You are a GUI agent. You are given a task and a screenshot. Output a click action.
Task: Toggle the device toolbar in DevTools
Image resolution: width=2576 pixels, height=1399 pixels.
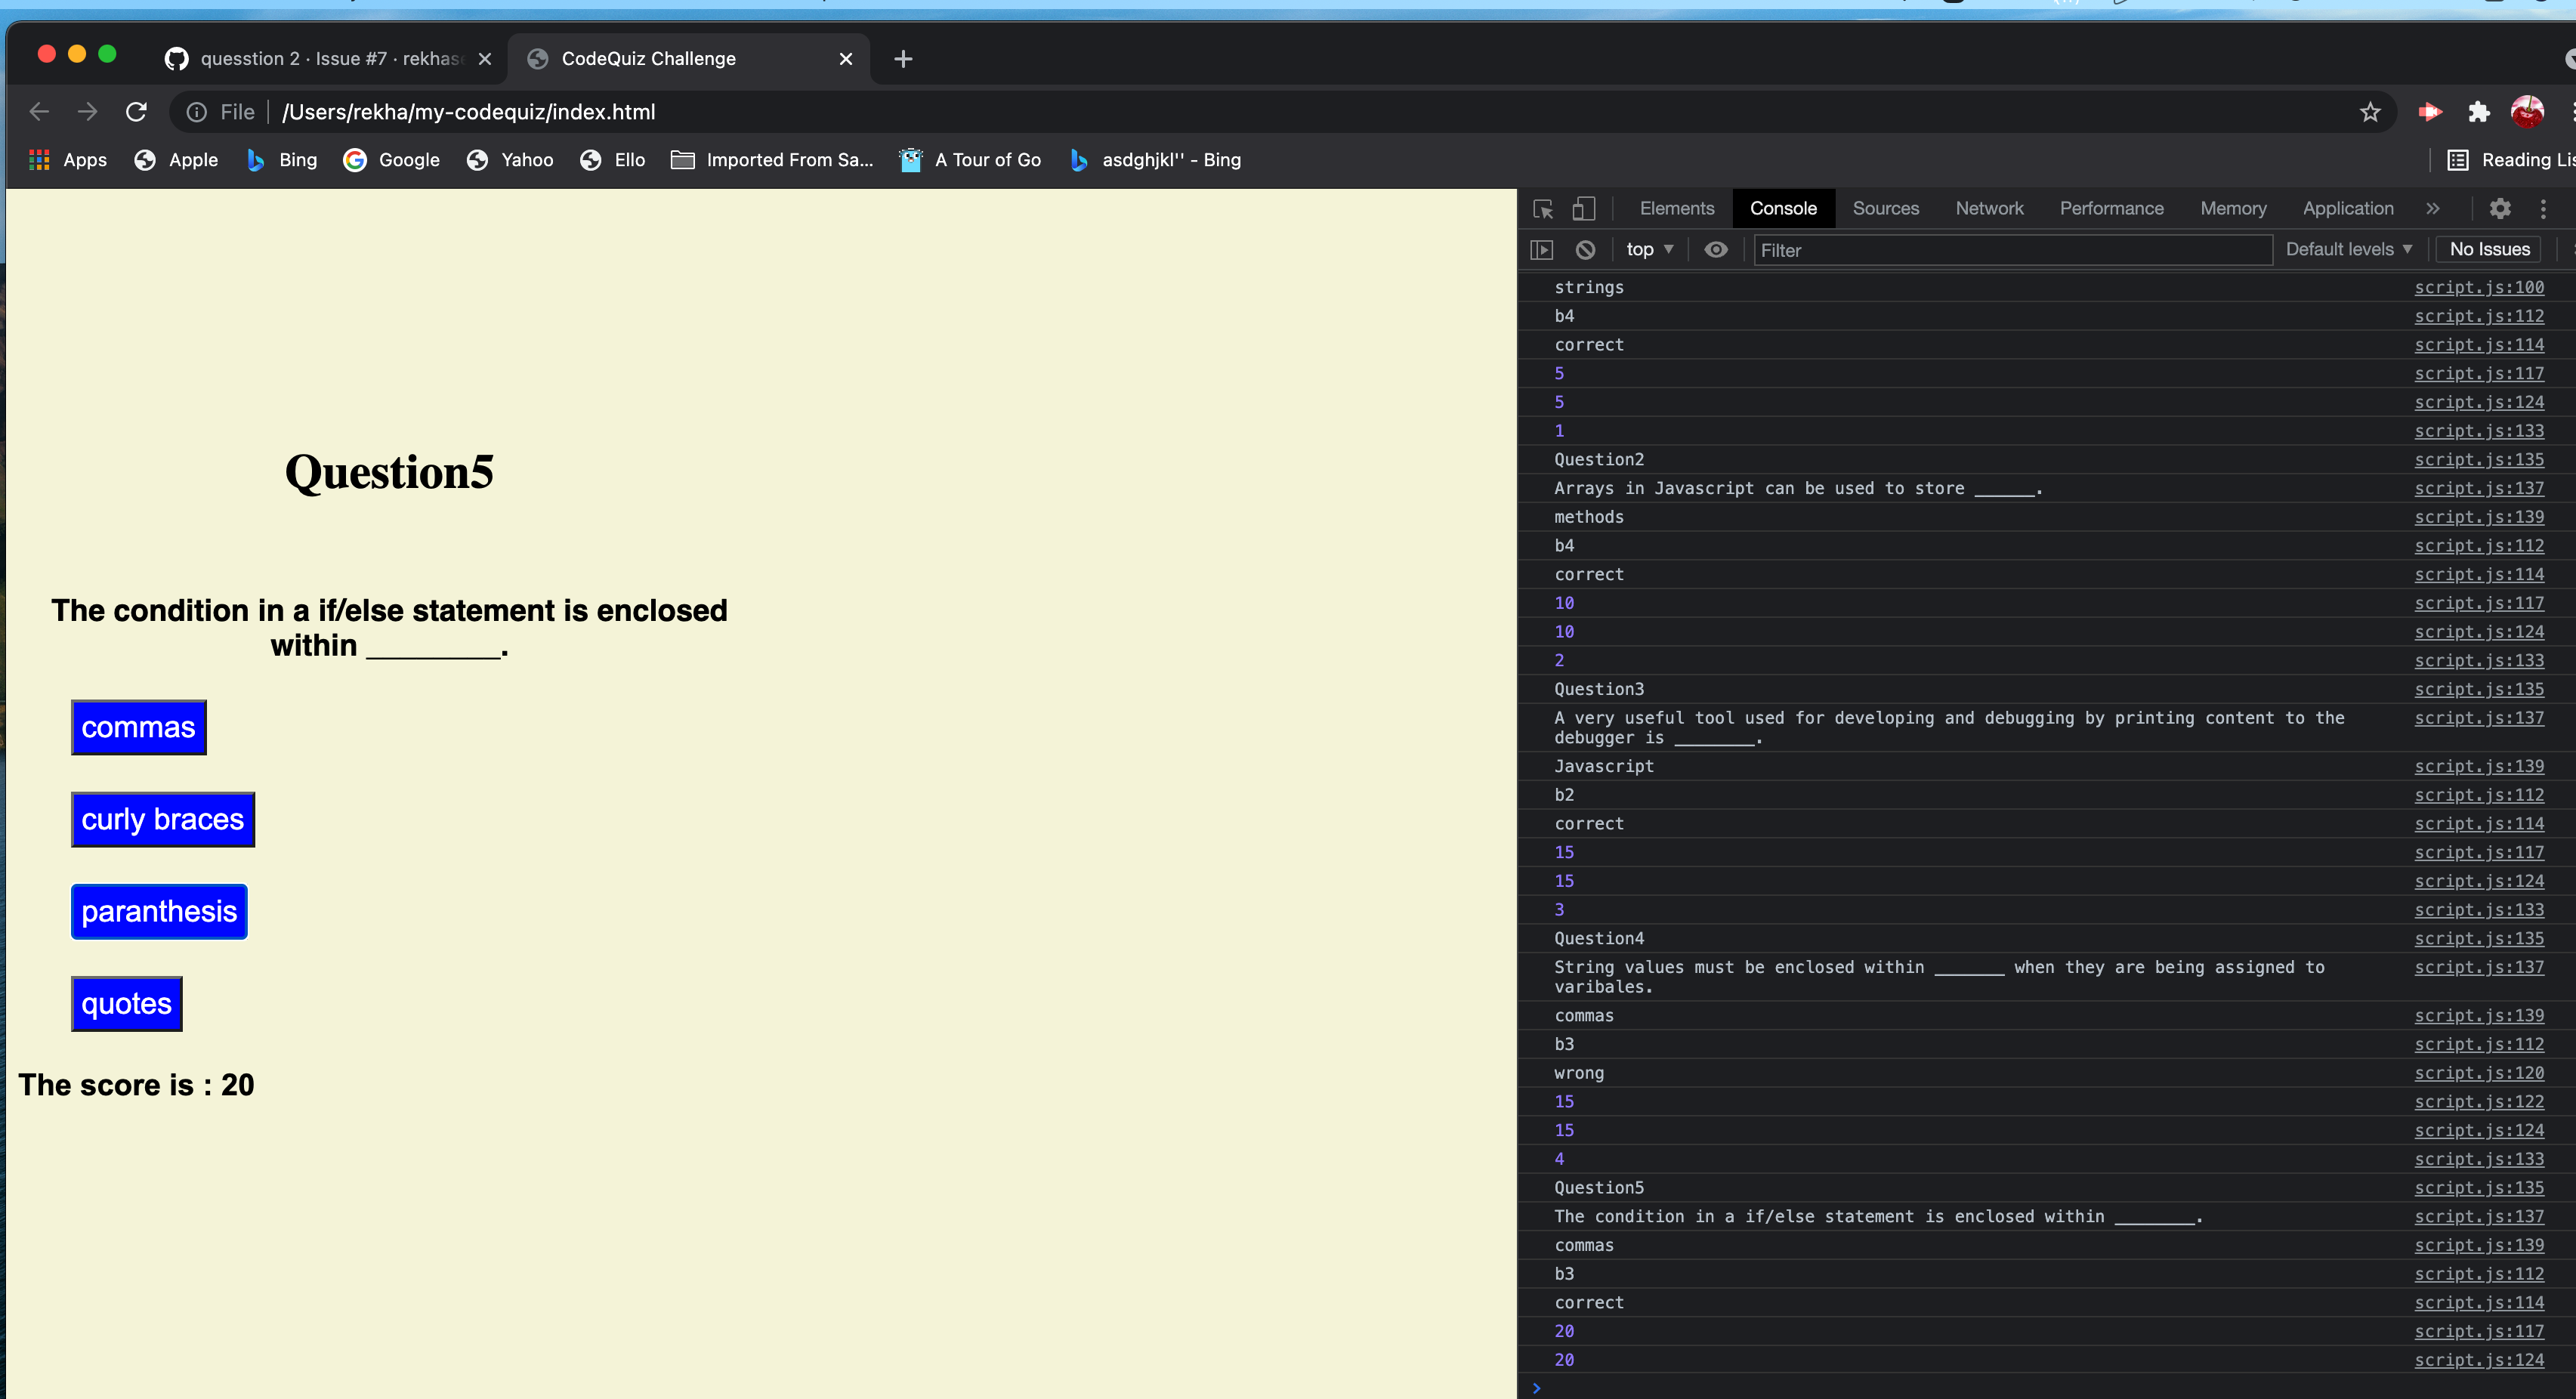tap(1583, 209)
